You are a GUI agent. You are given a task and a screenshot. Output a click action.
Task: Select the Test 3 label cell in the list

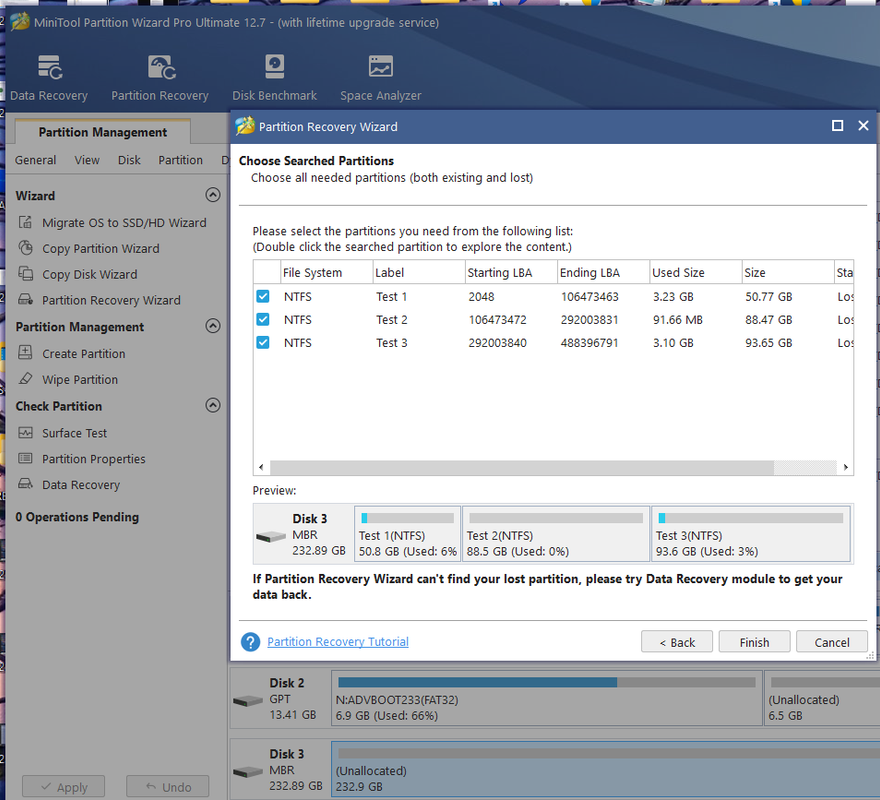tap(392, 342)
